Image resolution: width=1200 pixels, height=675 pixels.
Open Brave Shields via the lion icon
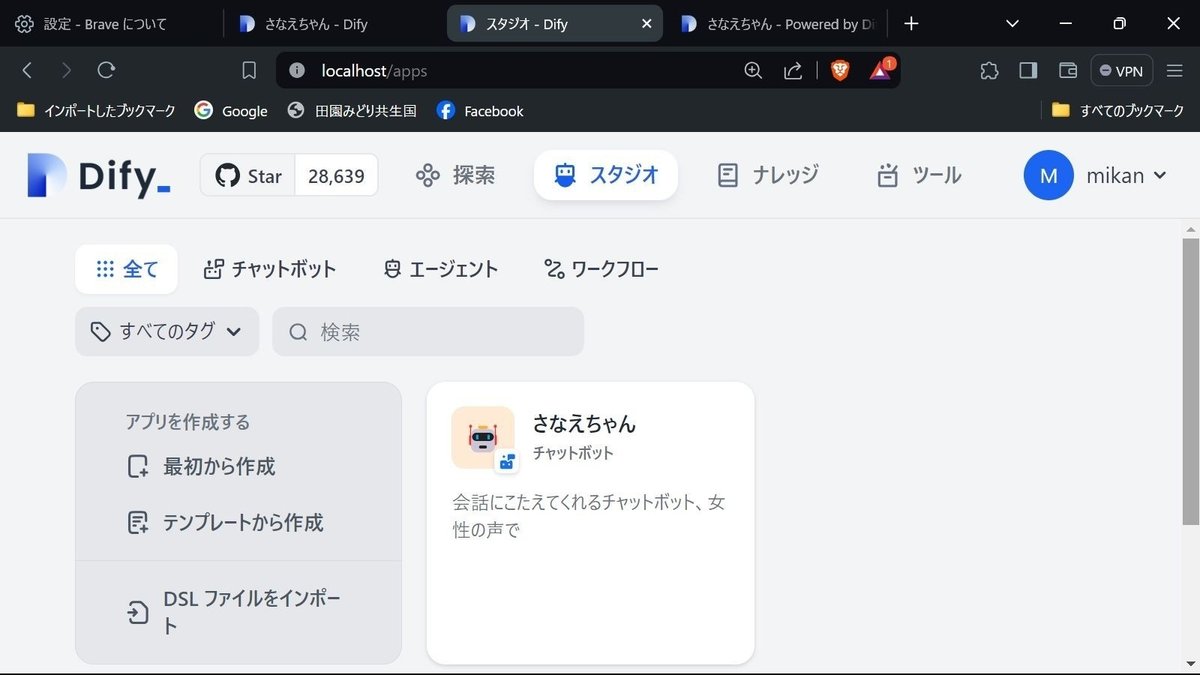point(839,71)
